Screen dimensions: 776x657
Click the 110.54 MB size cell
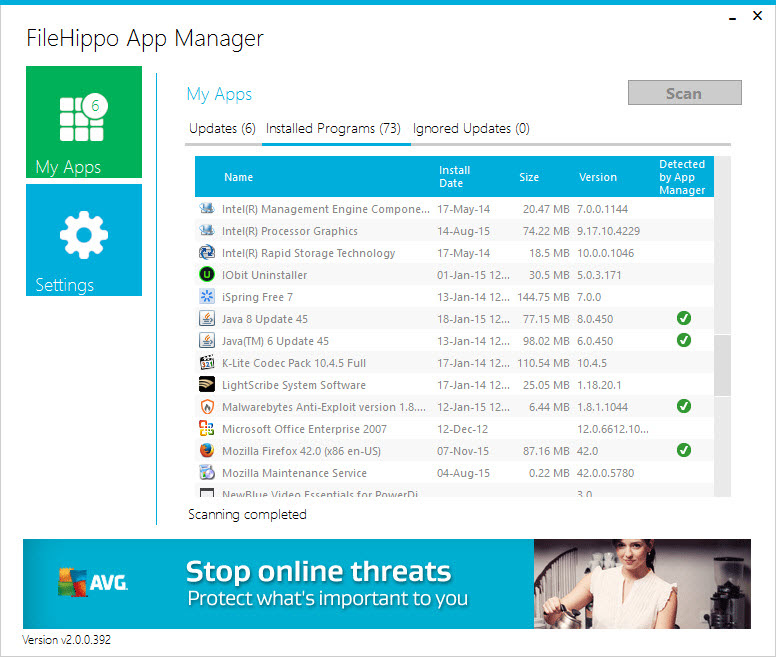tap(543, 363)
